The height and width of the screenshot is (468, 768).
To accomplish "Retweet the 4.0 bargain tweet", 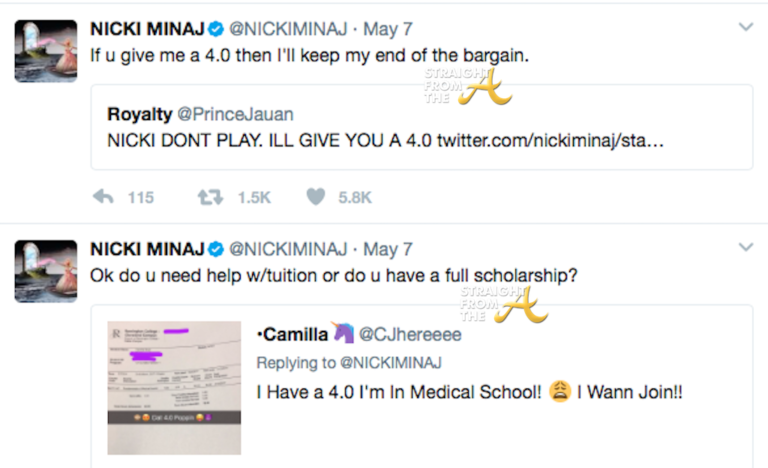I will pos(211,197).
